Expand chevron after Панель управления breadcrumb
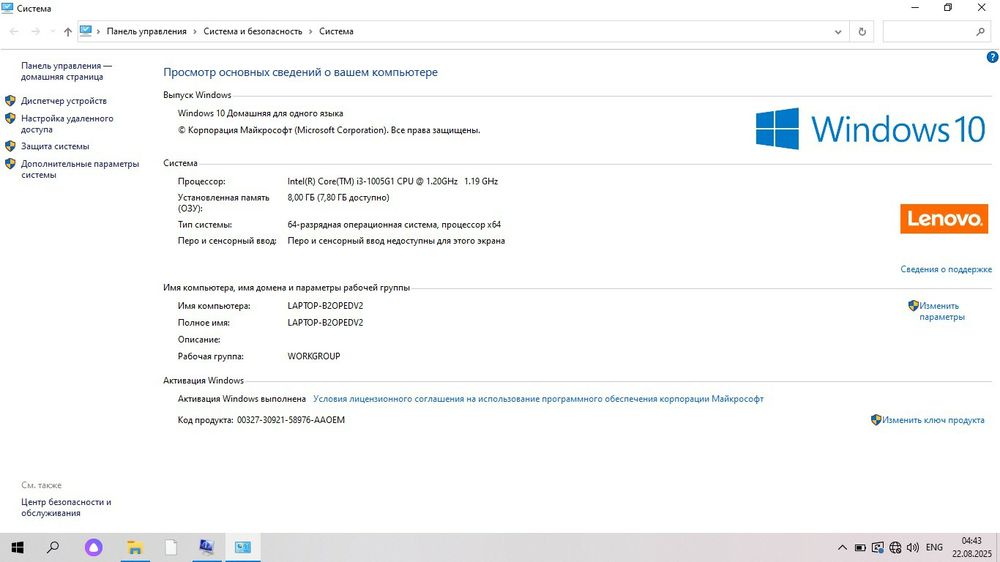The height and width of the screenshot is (562, 1000). 195,31
